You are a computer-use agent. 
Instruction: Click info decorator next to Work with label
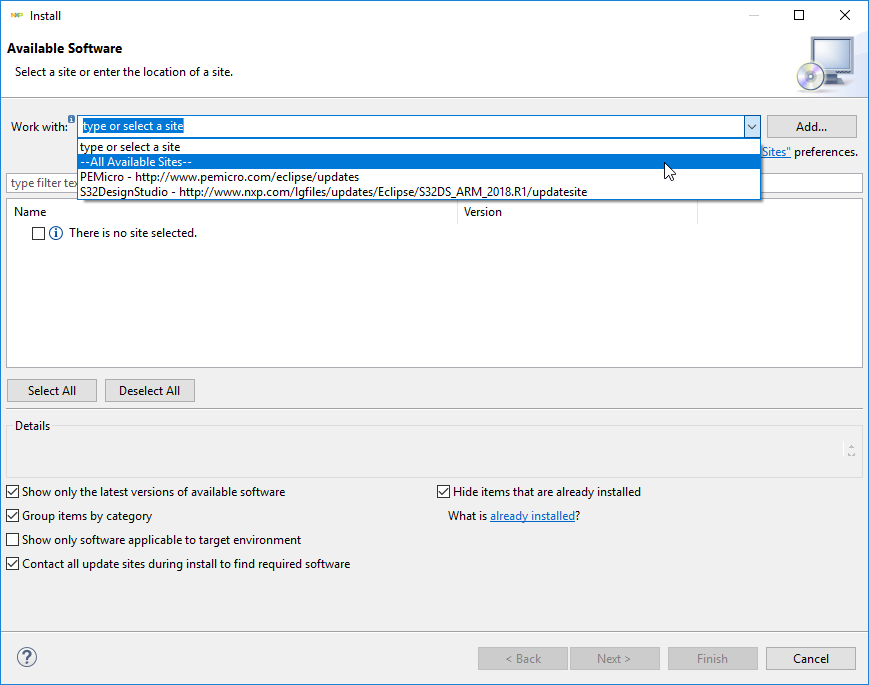[x=72, y=120]
